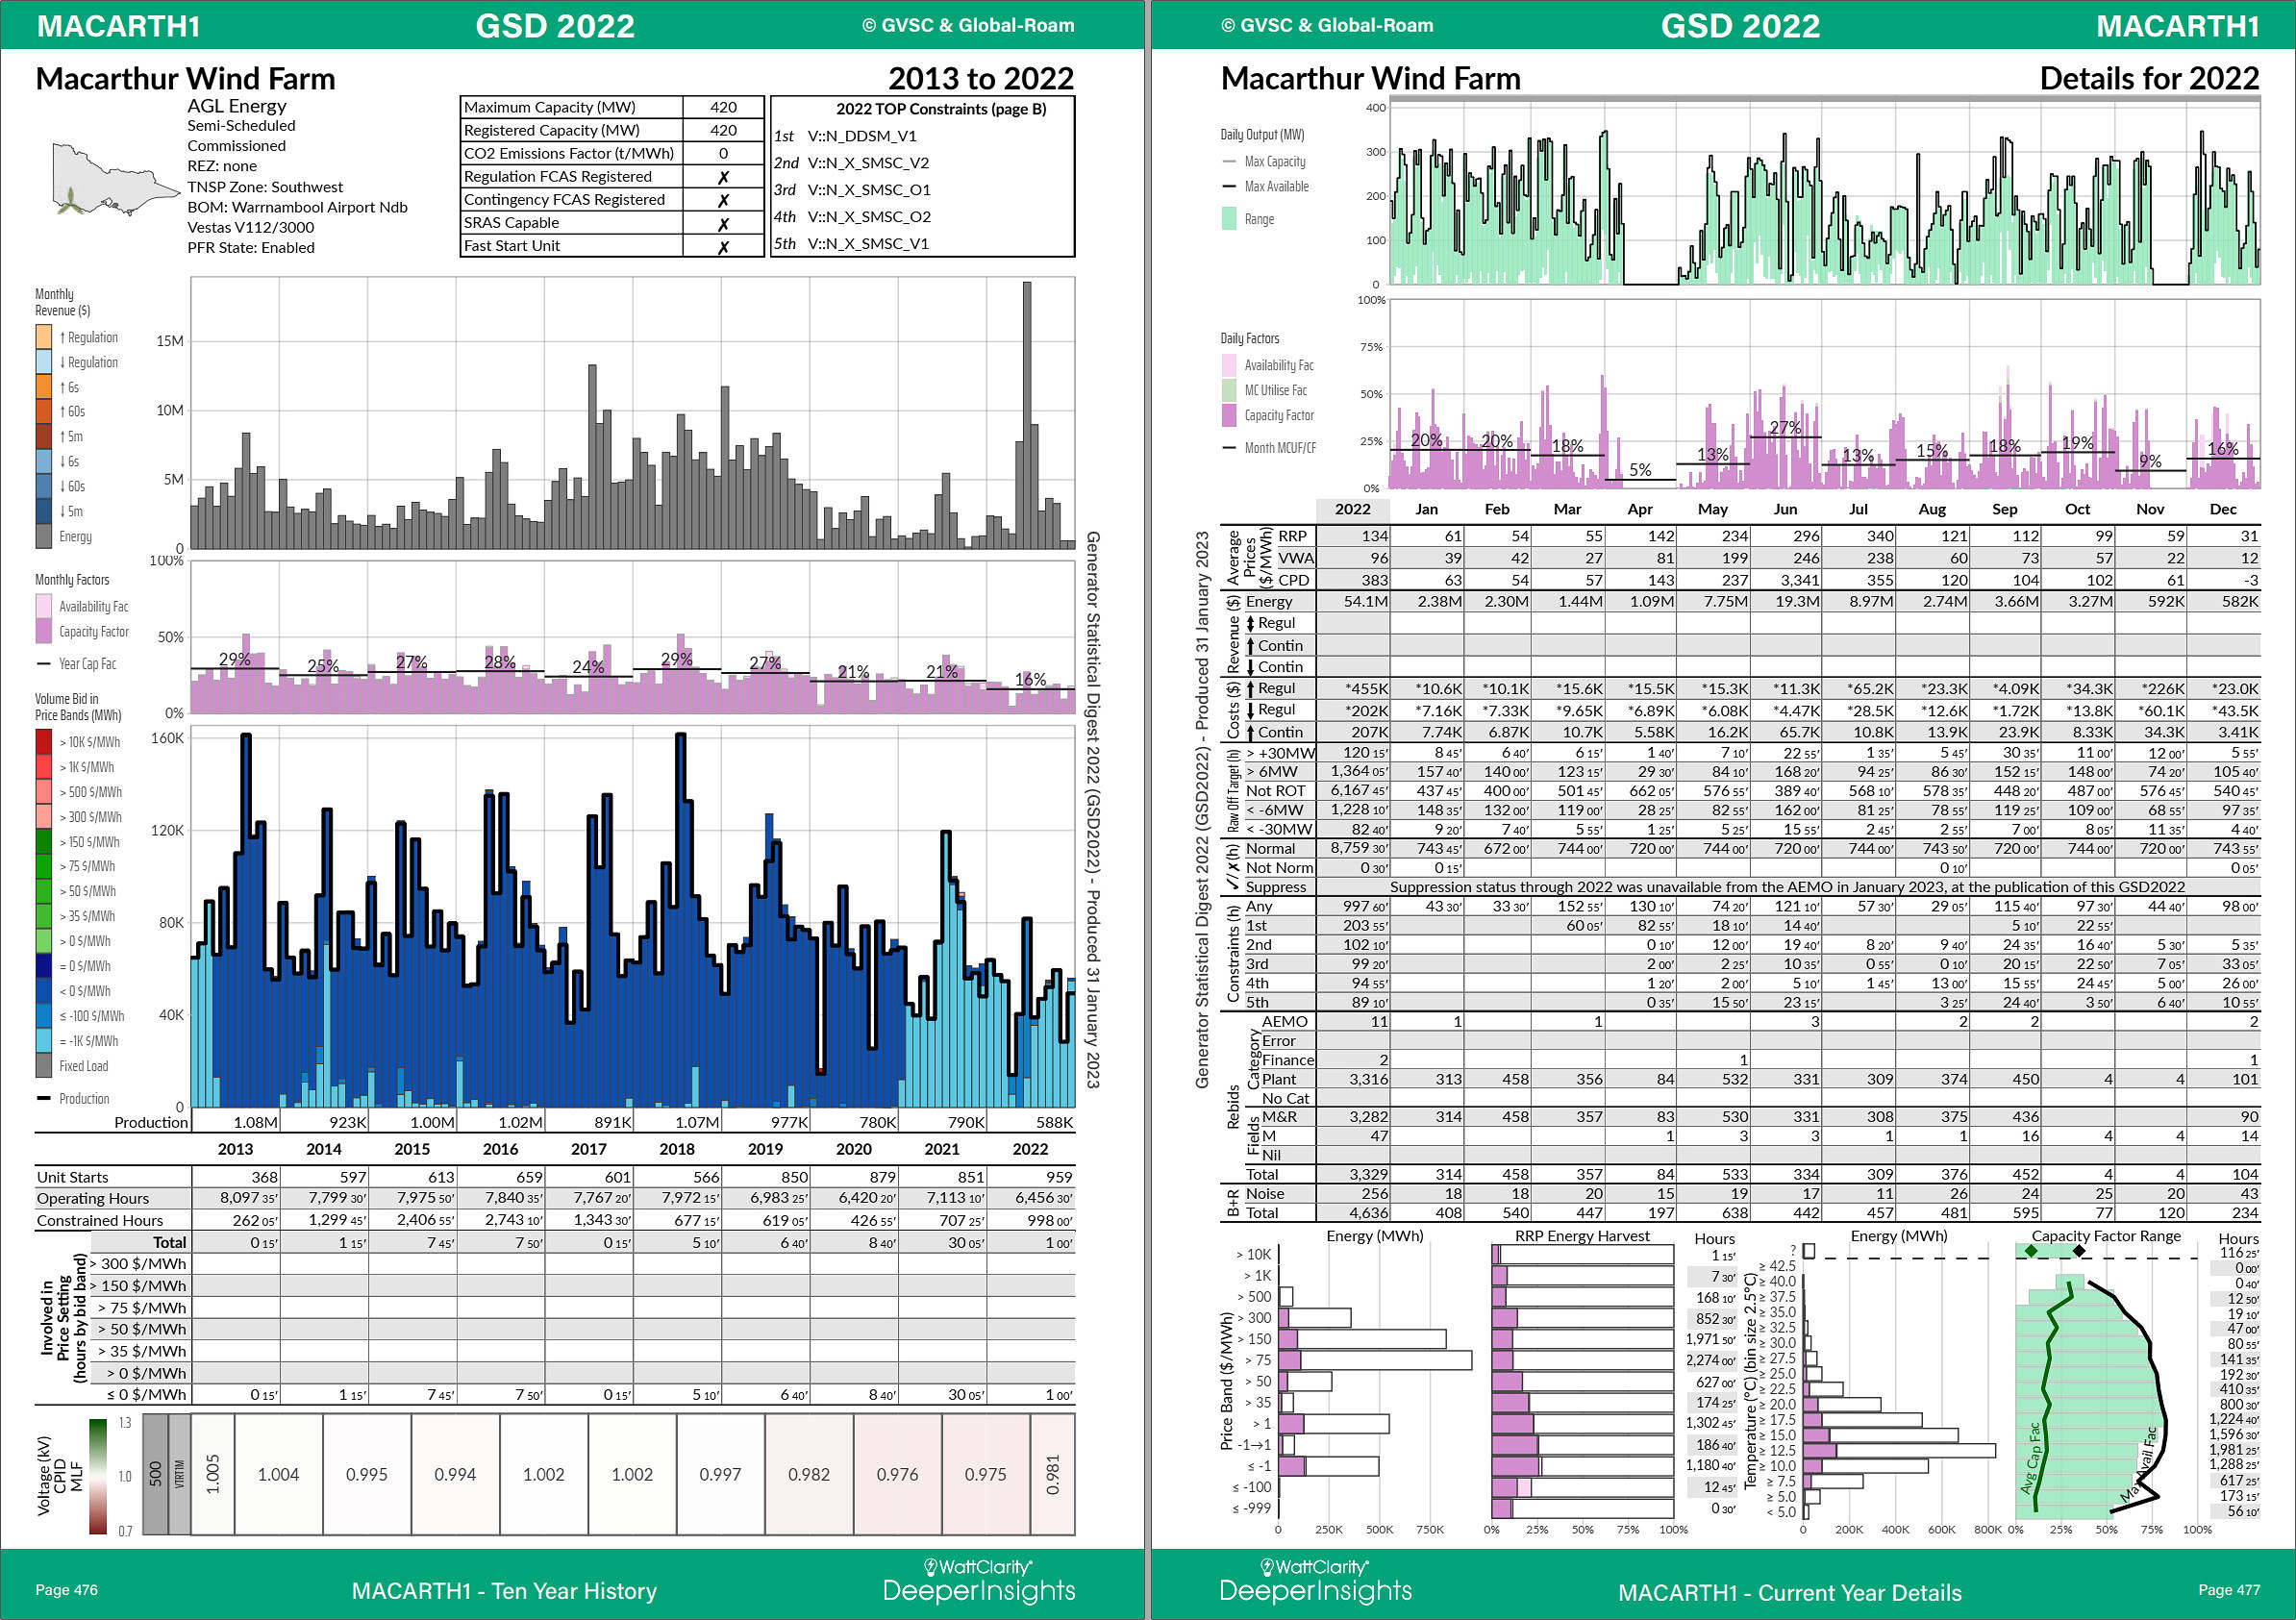Click the Monthly Factors Availability Fac swatch

(43, 606)
